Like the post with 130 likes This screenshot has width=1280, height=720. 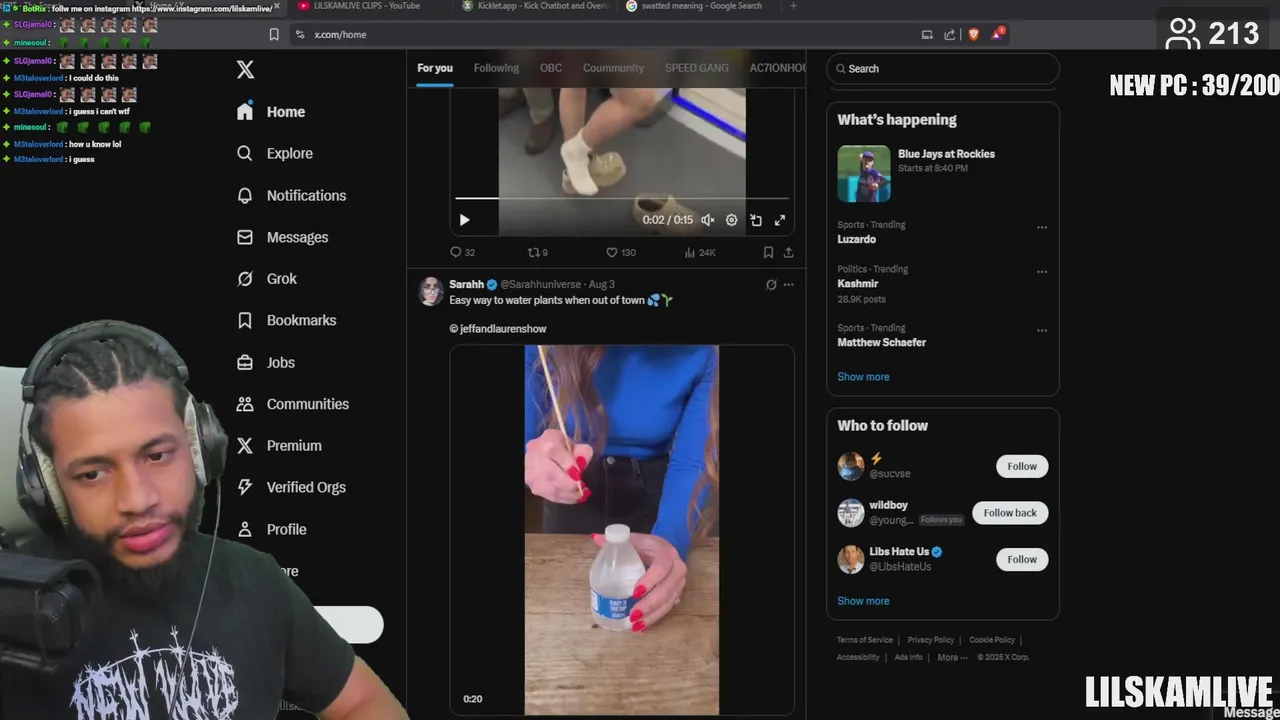click(x=621, y=252)
